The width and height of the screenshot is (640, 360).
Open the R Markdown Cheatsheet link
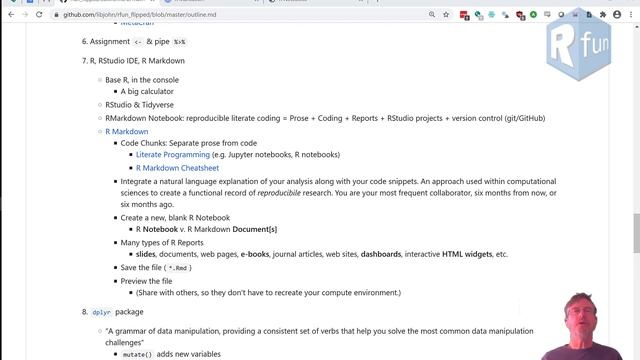[177, 168]
